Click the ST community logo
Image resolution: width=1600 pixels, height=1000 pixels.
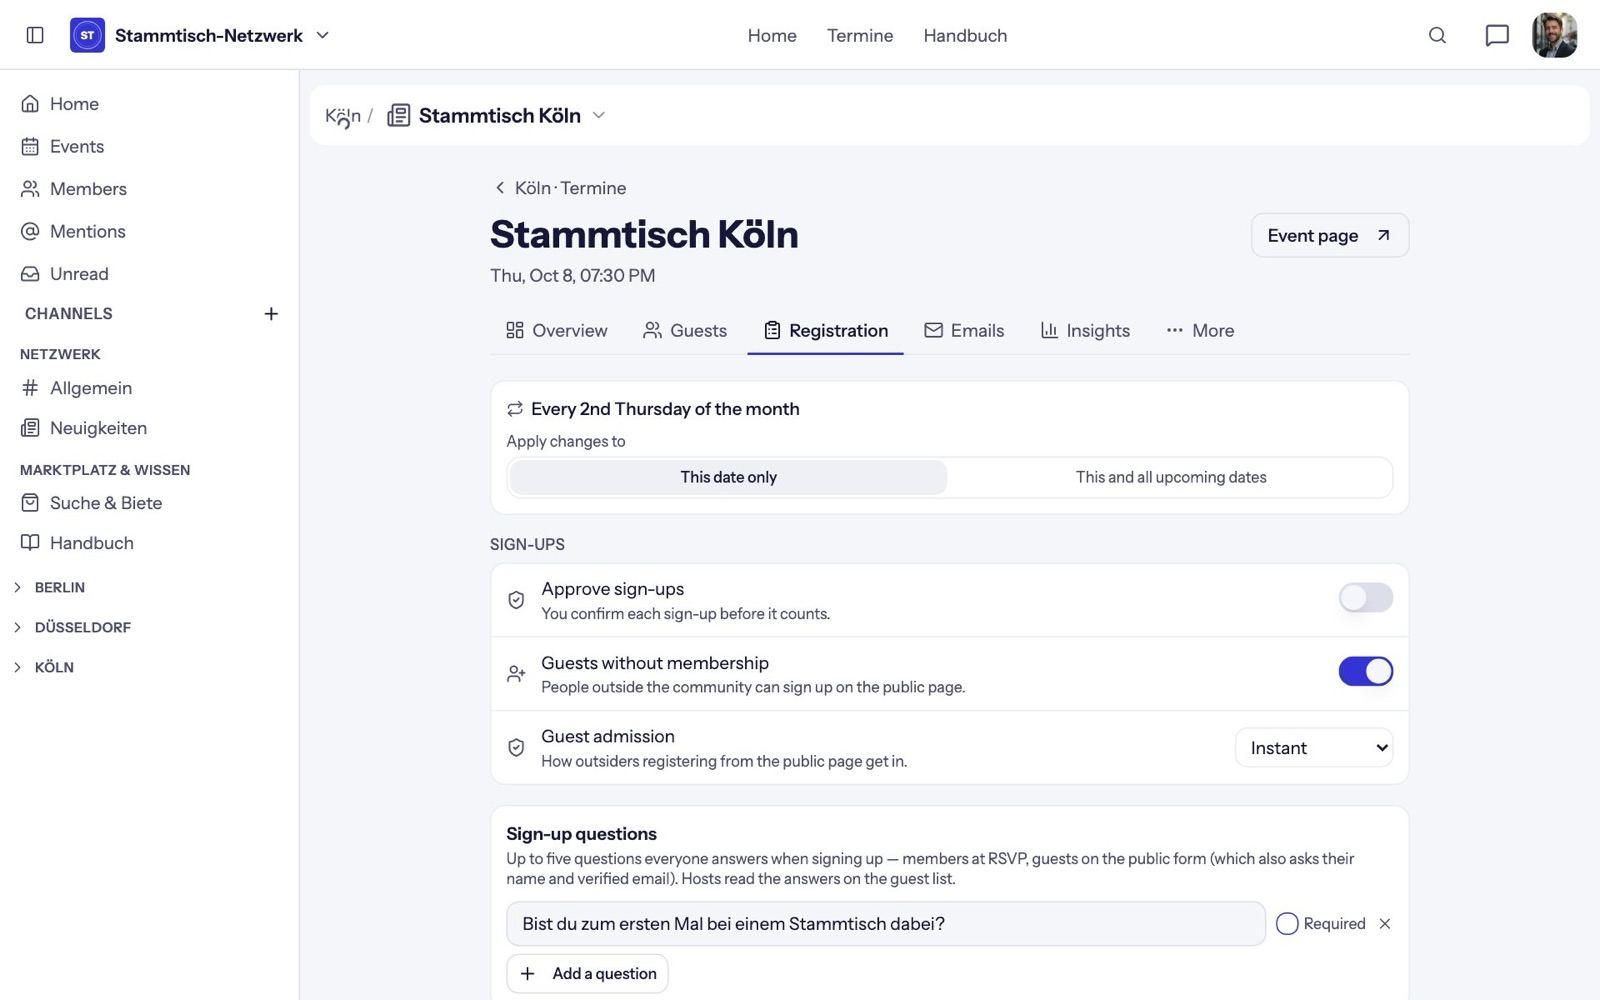coord(87,35)
